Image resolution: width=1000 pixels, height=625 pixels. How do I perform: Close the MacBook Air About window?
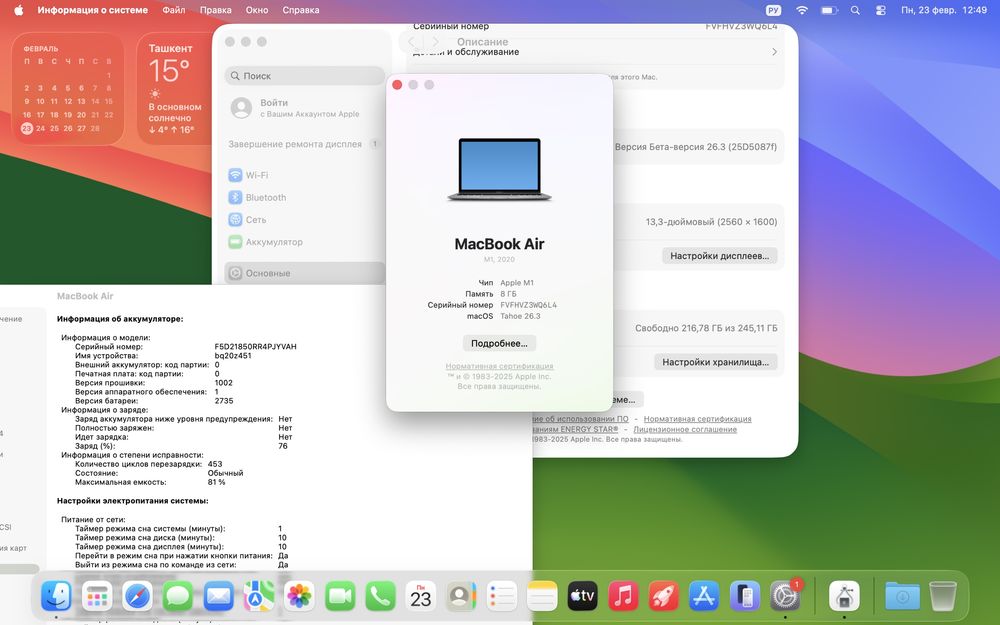[397, 85]
